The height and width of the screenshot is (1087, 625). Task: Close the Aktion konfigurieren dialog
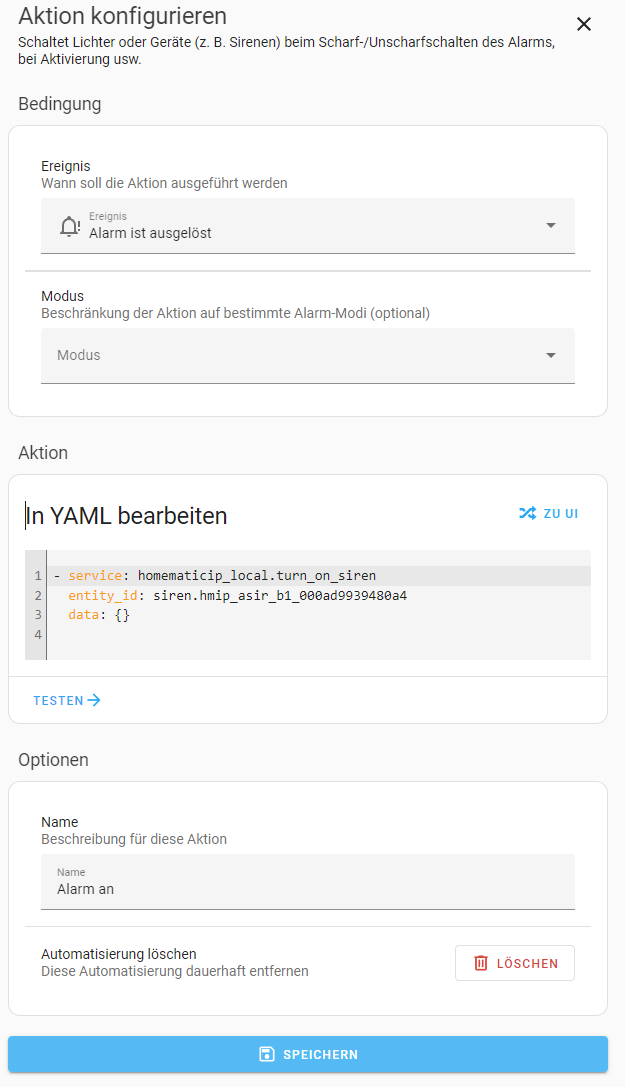pyautogui.click(x=584, y=24)
